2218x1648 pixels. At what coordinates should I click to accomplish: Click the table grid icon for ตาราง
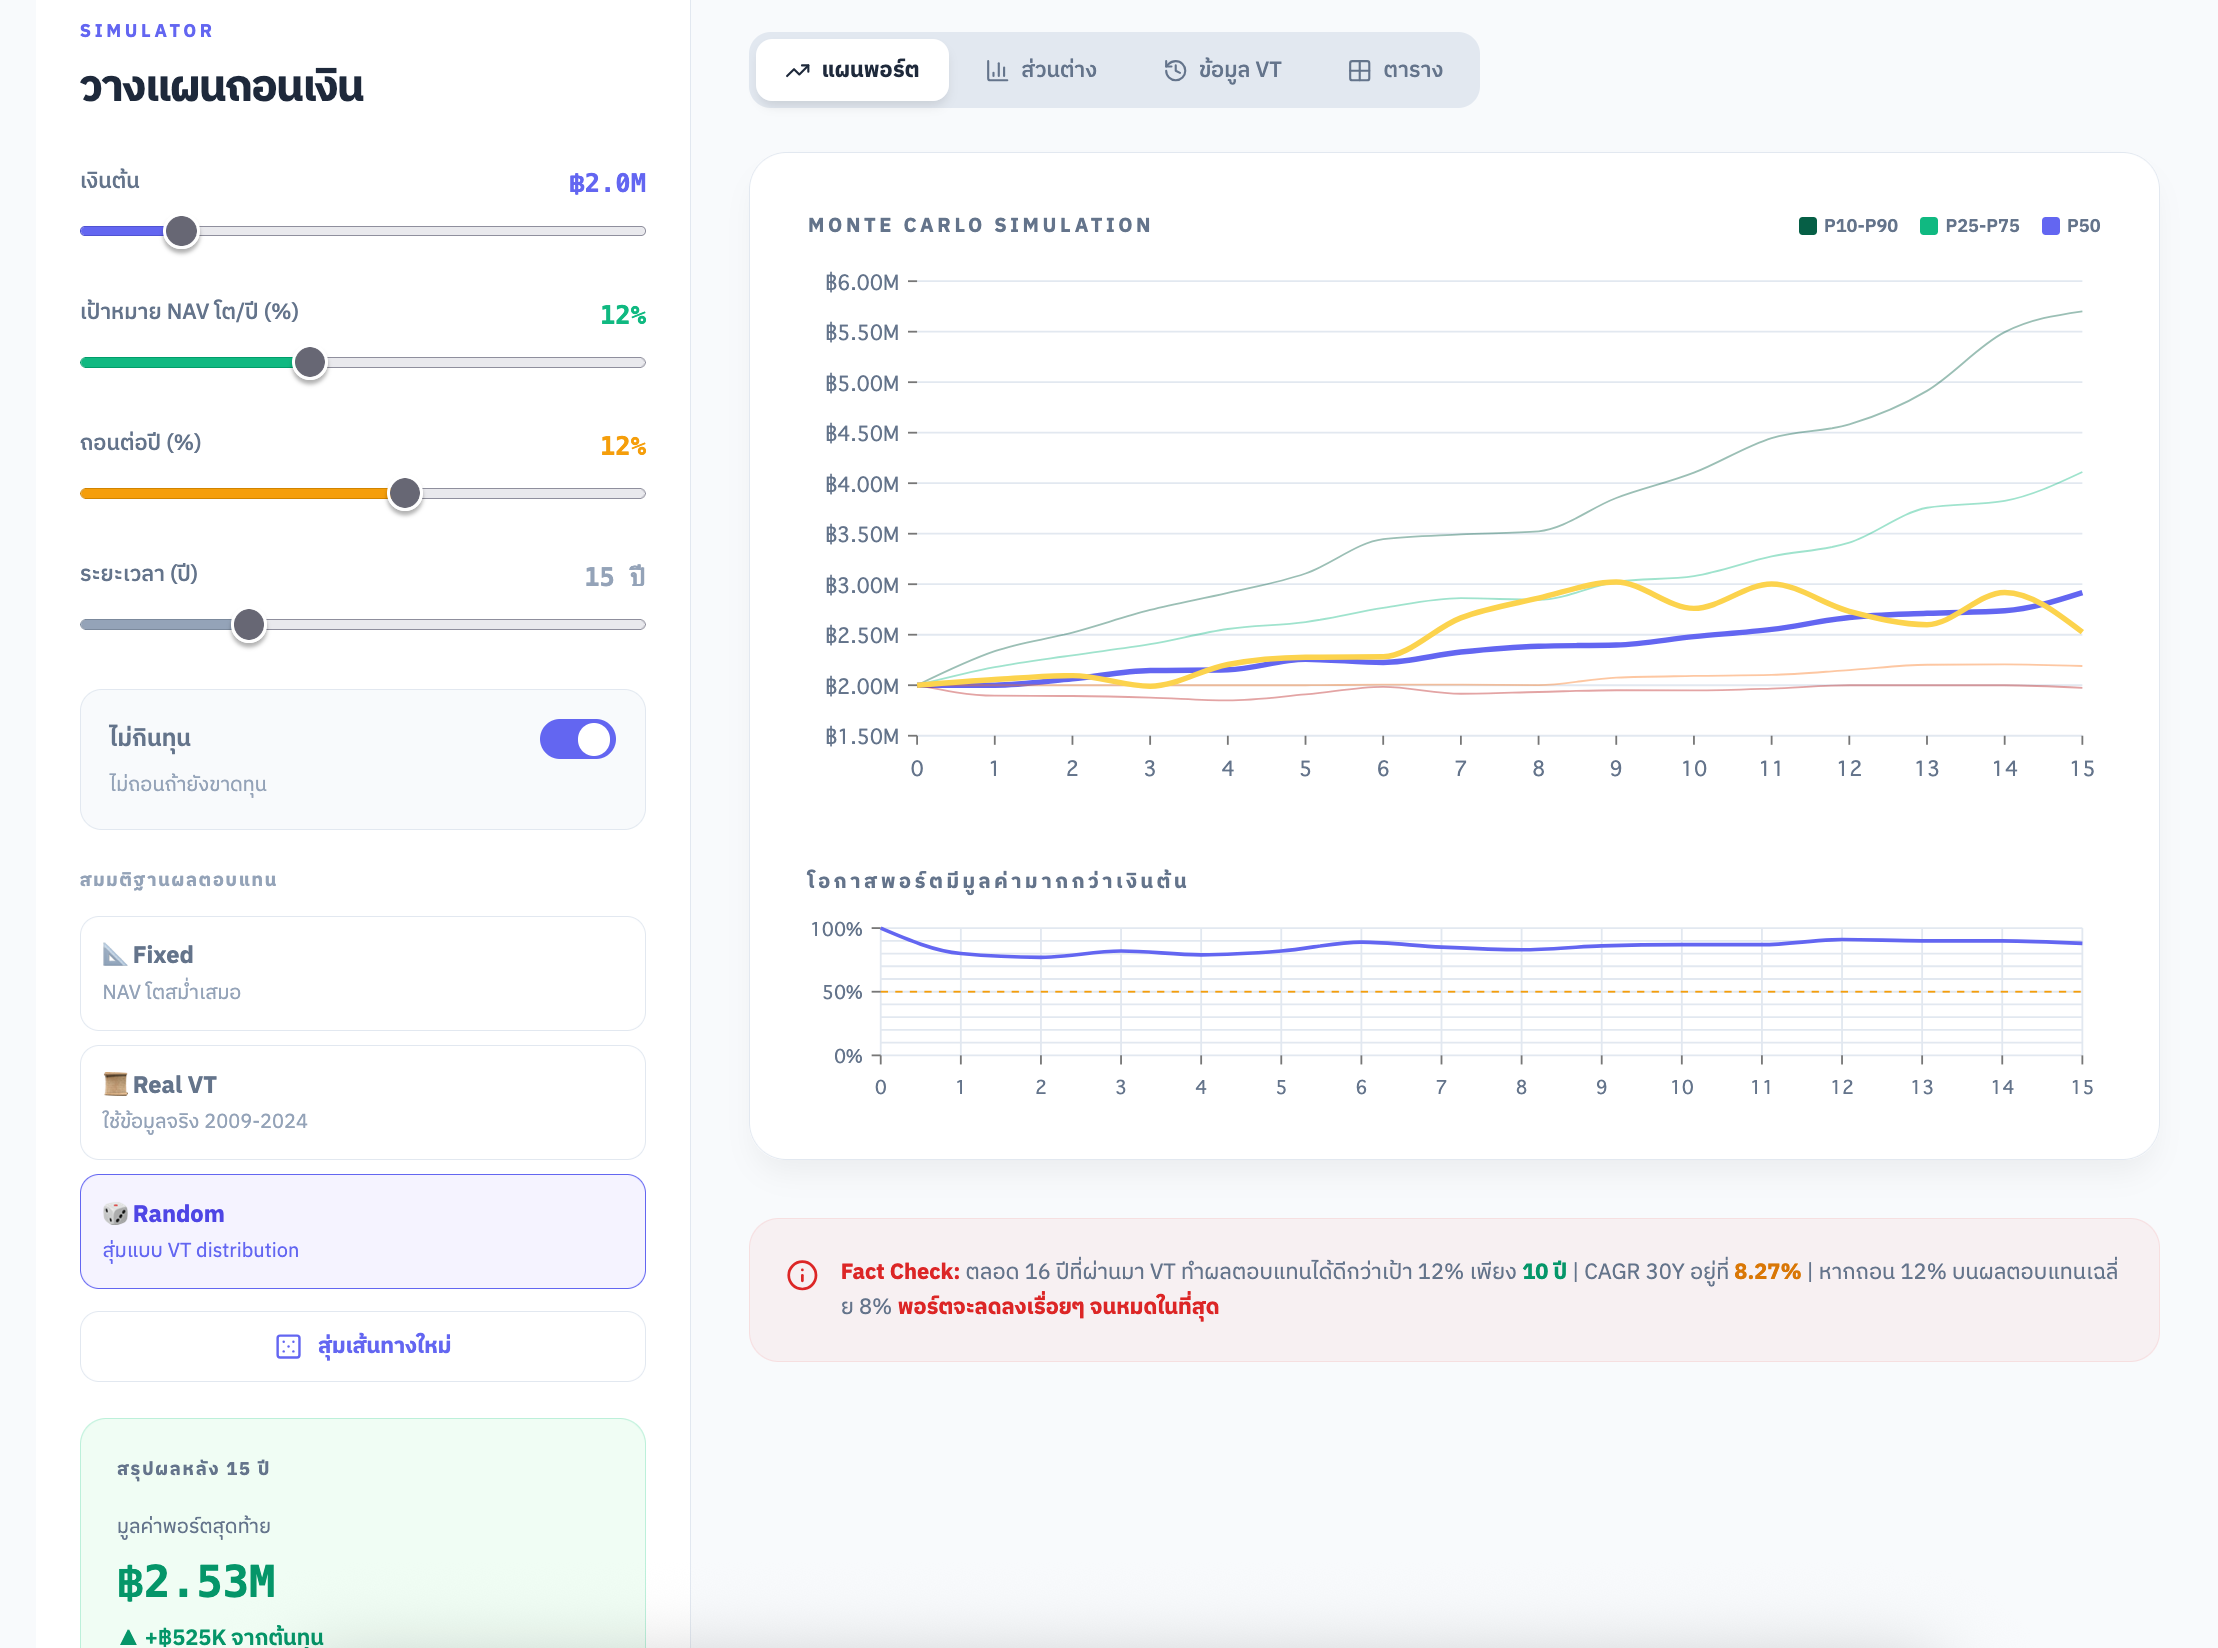click(1359, 71)
